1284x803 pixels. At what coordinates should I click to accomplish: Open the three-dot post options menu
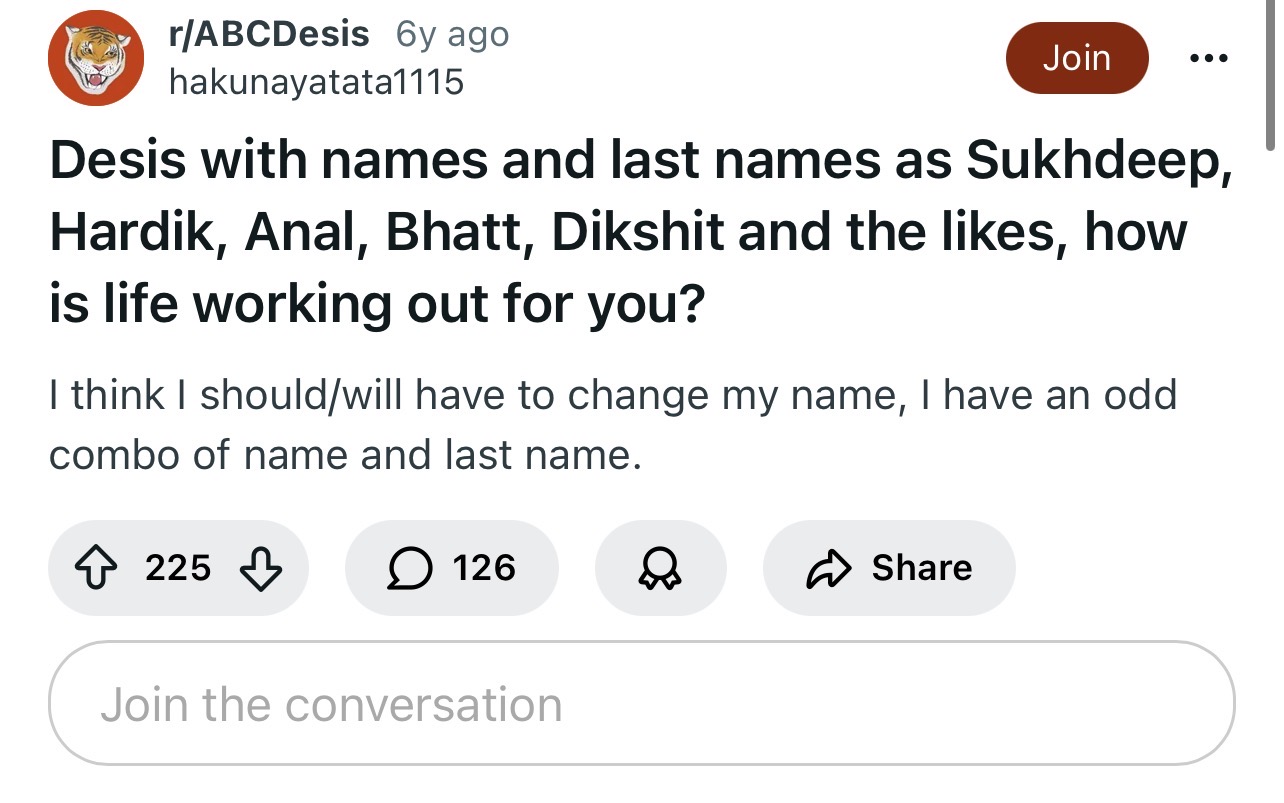click(x=1209, y=57)
